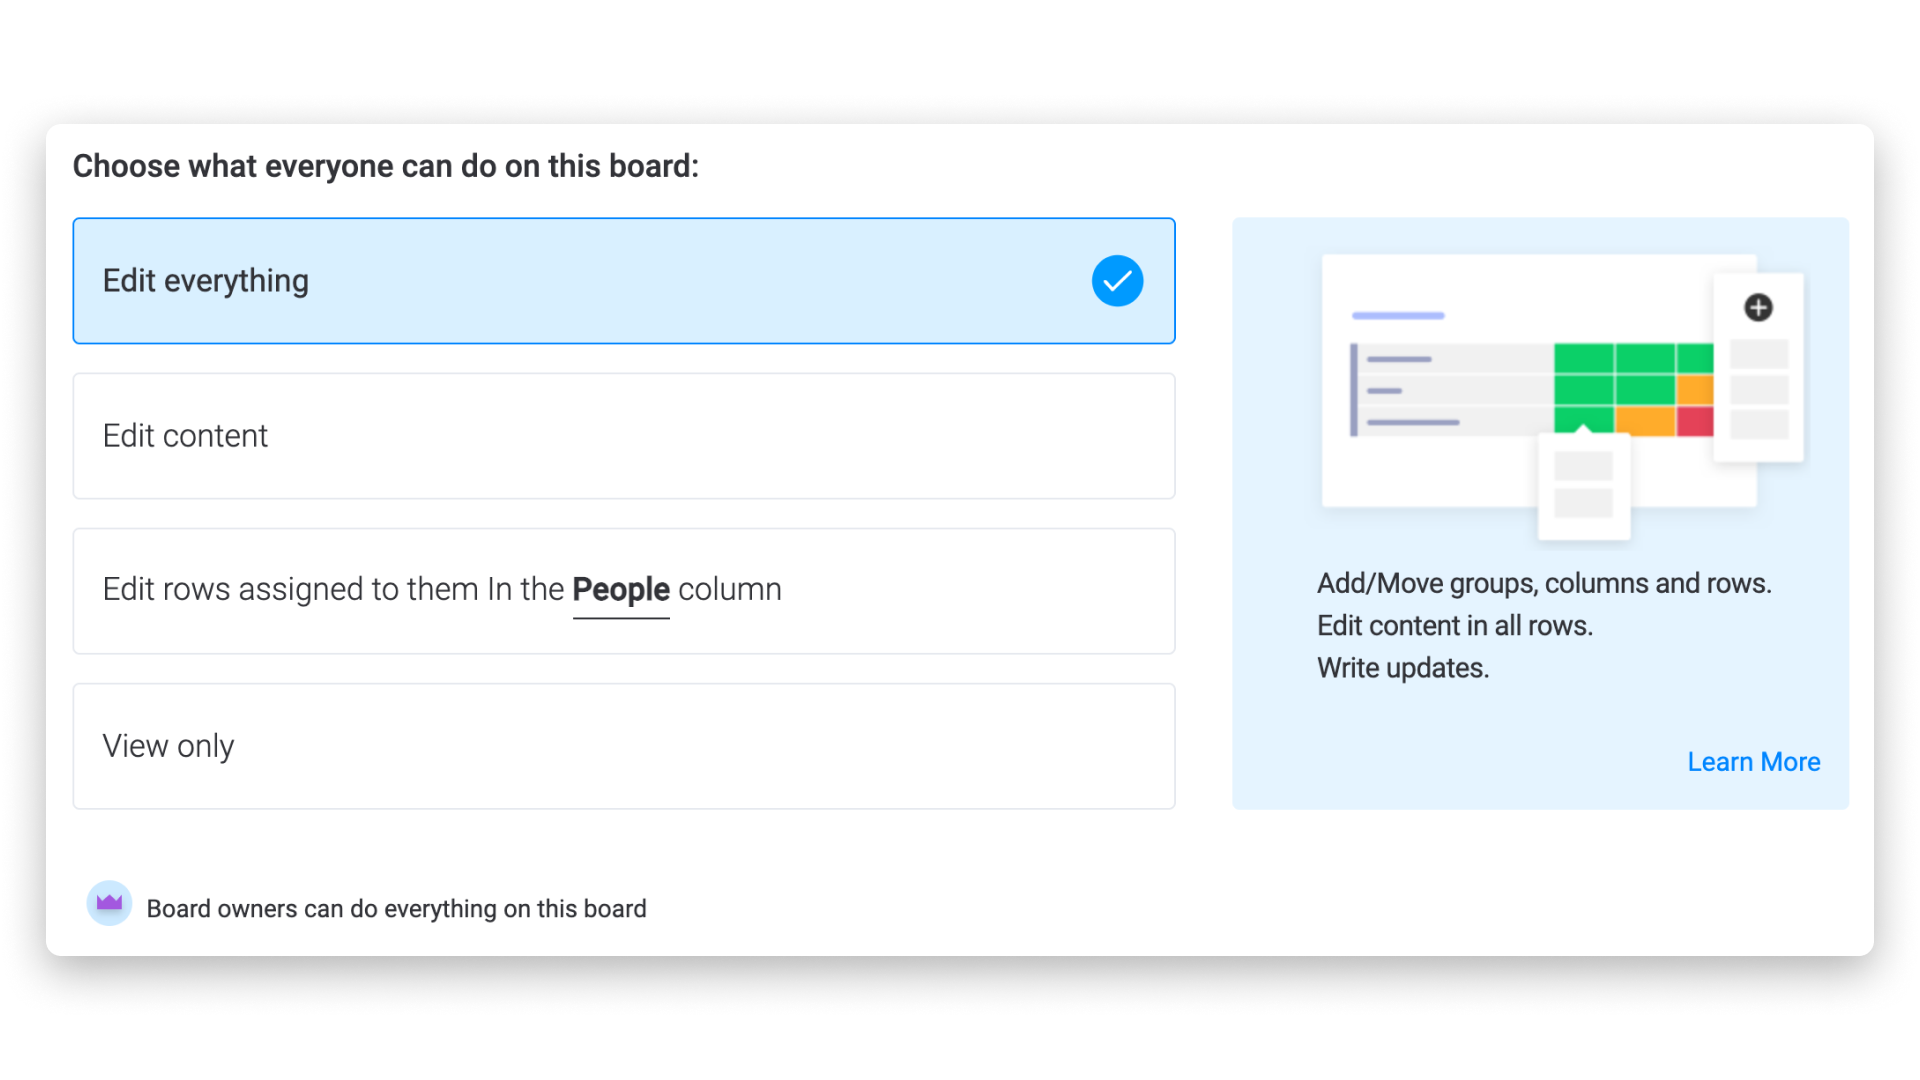
Task: Click the Choose what everyone can do heading
Action: [386, 166]
